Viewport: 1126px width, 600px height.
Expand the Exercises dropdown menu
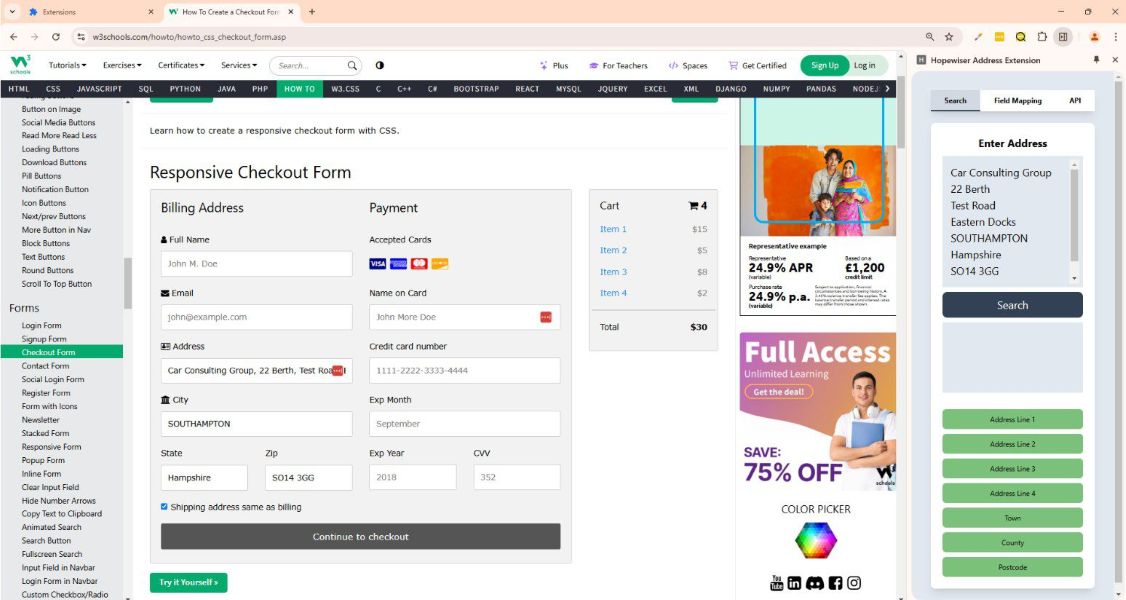pos(124,65)
